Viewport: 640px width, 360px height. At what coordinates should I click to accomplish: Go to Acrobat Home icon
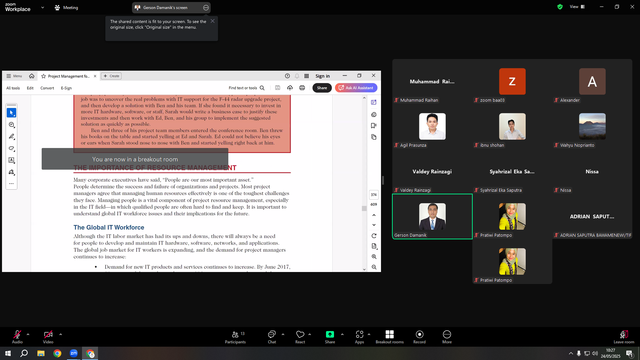click(x=31, y=76)
